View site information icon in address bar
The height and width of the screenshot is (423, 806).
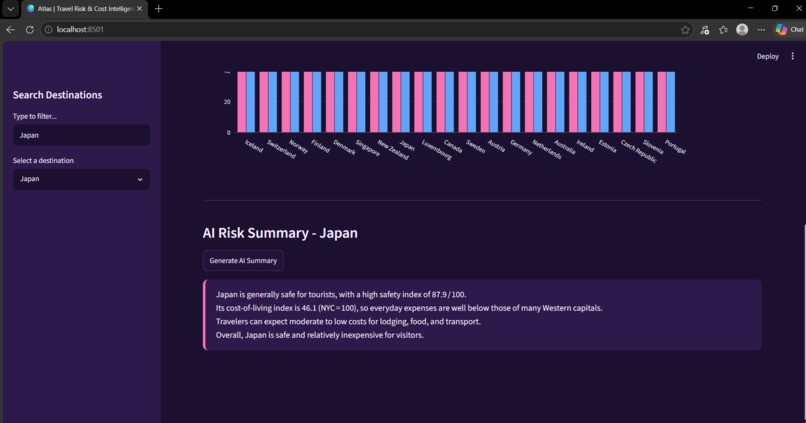pyautogui.click(x=48, y=30)
